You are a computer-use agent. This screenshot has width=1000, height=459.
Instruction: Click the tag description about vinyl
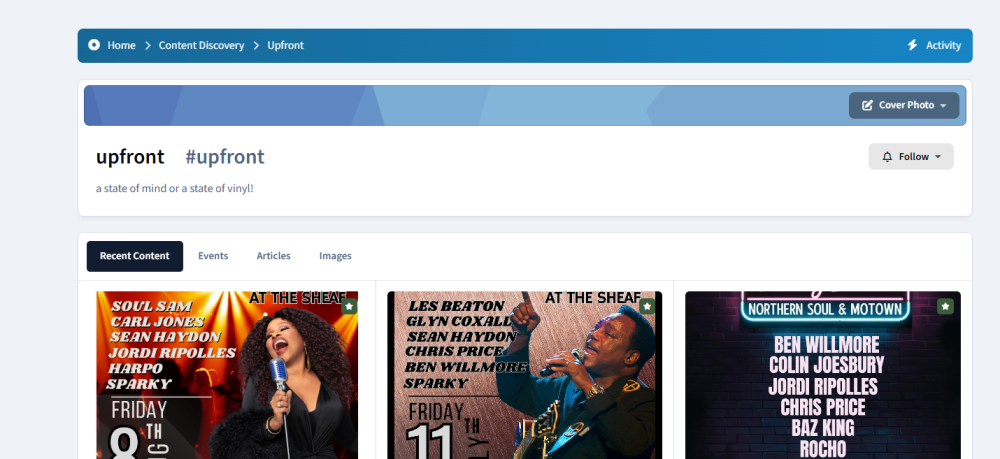click(175, 189)
